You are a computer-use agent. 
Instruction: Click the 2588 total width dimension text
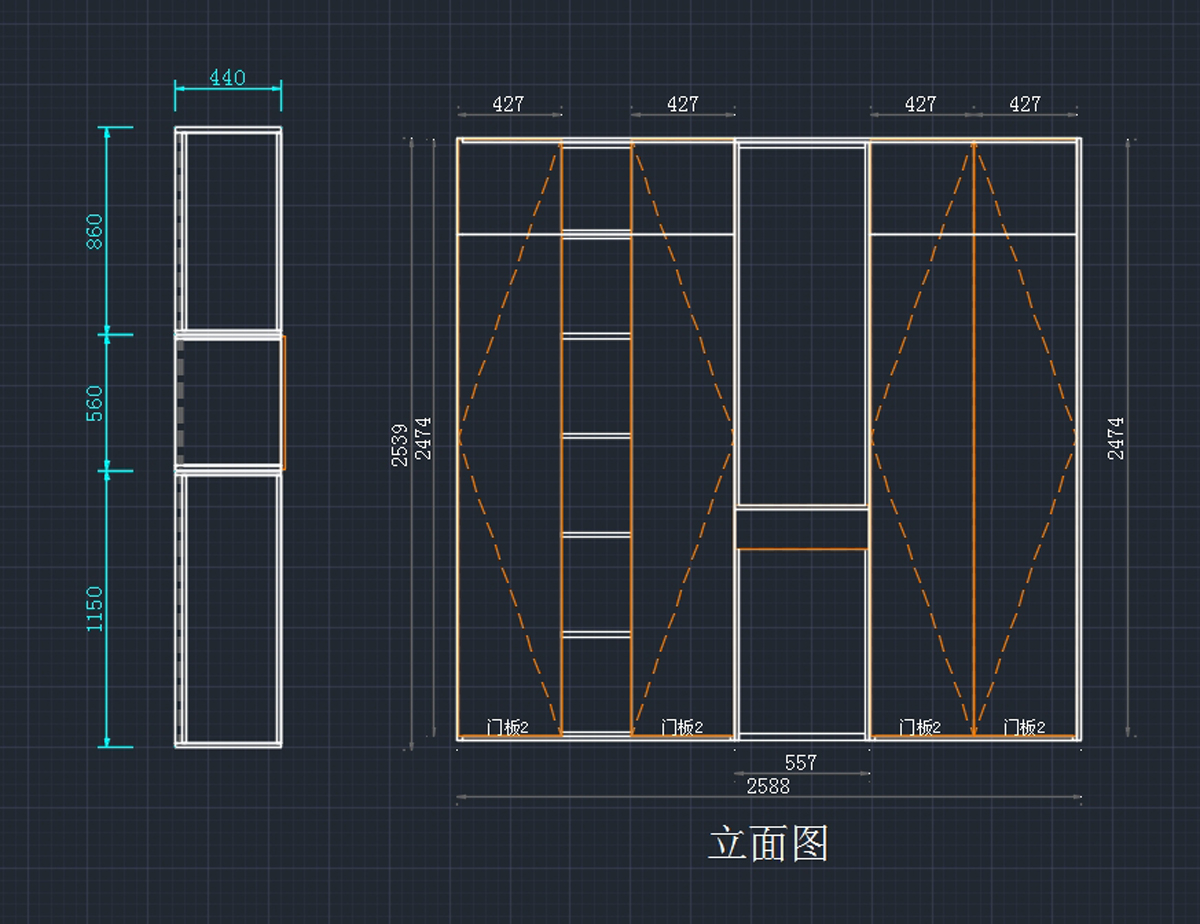768,786
